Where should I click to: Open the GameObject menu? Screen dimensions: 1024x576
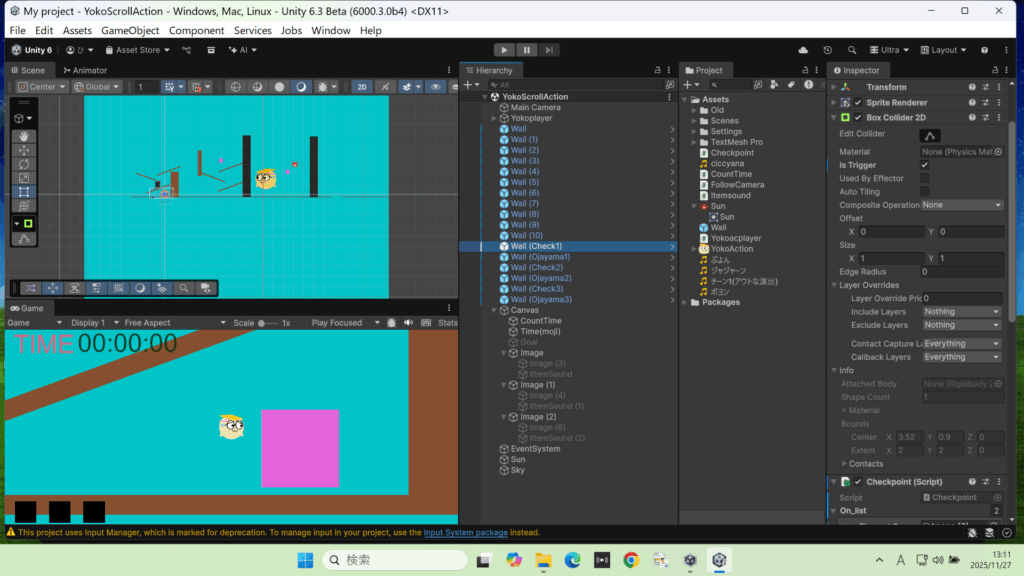[x=130, y=31]
